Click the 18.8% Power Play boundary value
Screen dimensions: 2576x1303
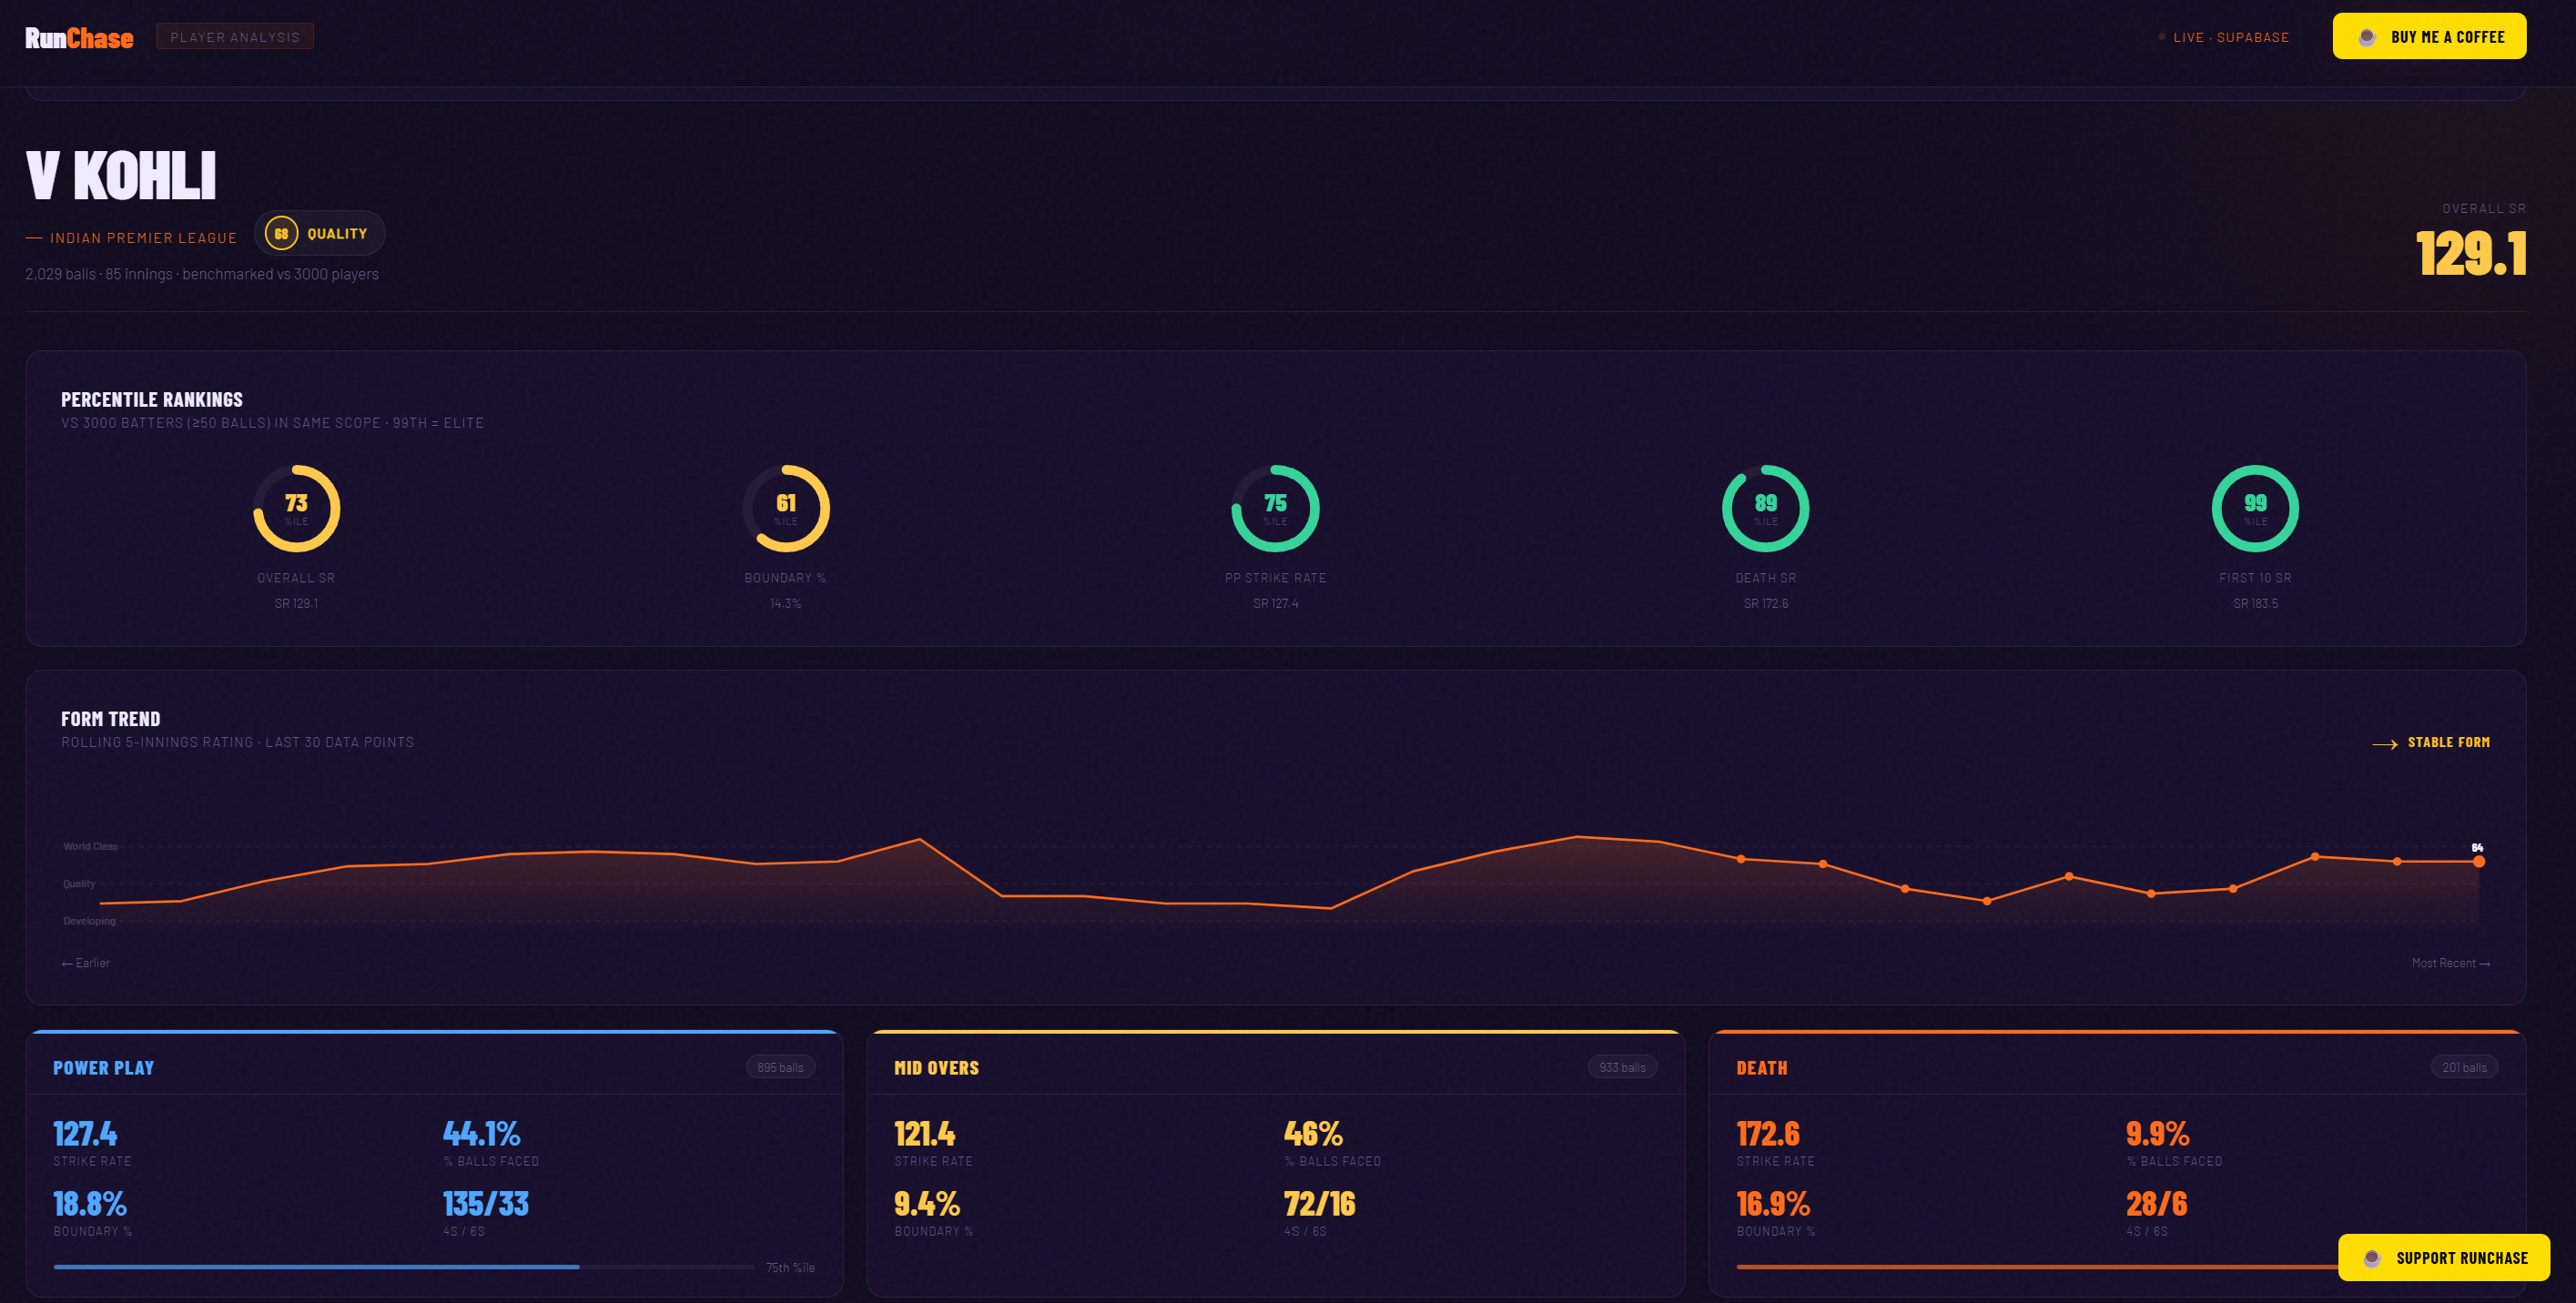(90, 1203)
